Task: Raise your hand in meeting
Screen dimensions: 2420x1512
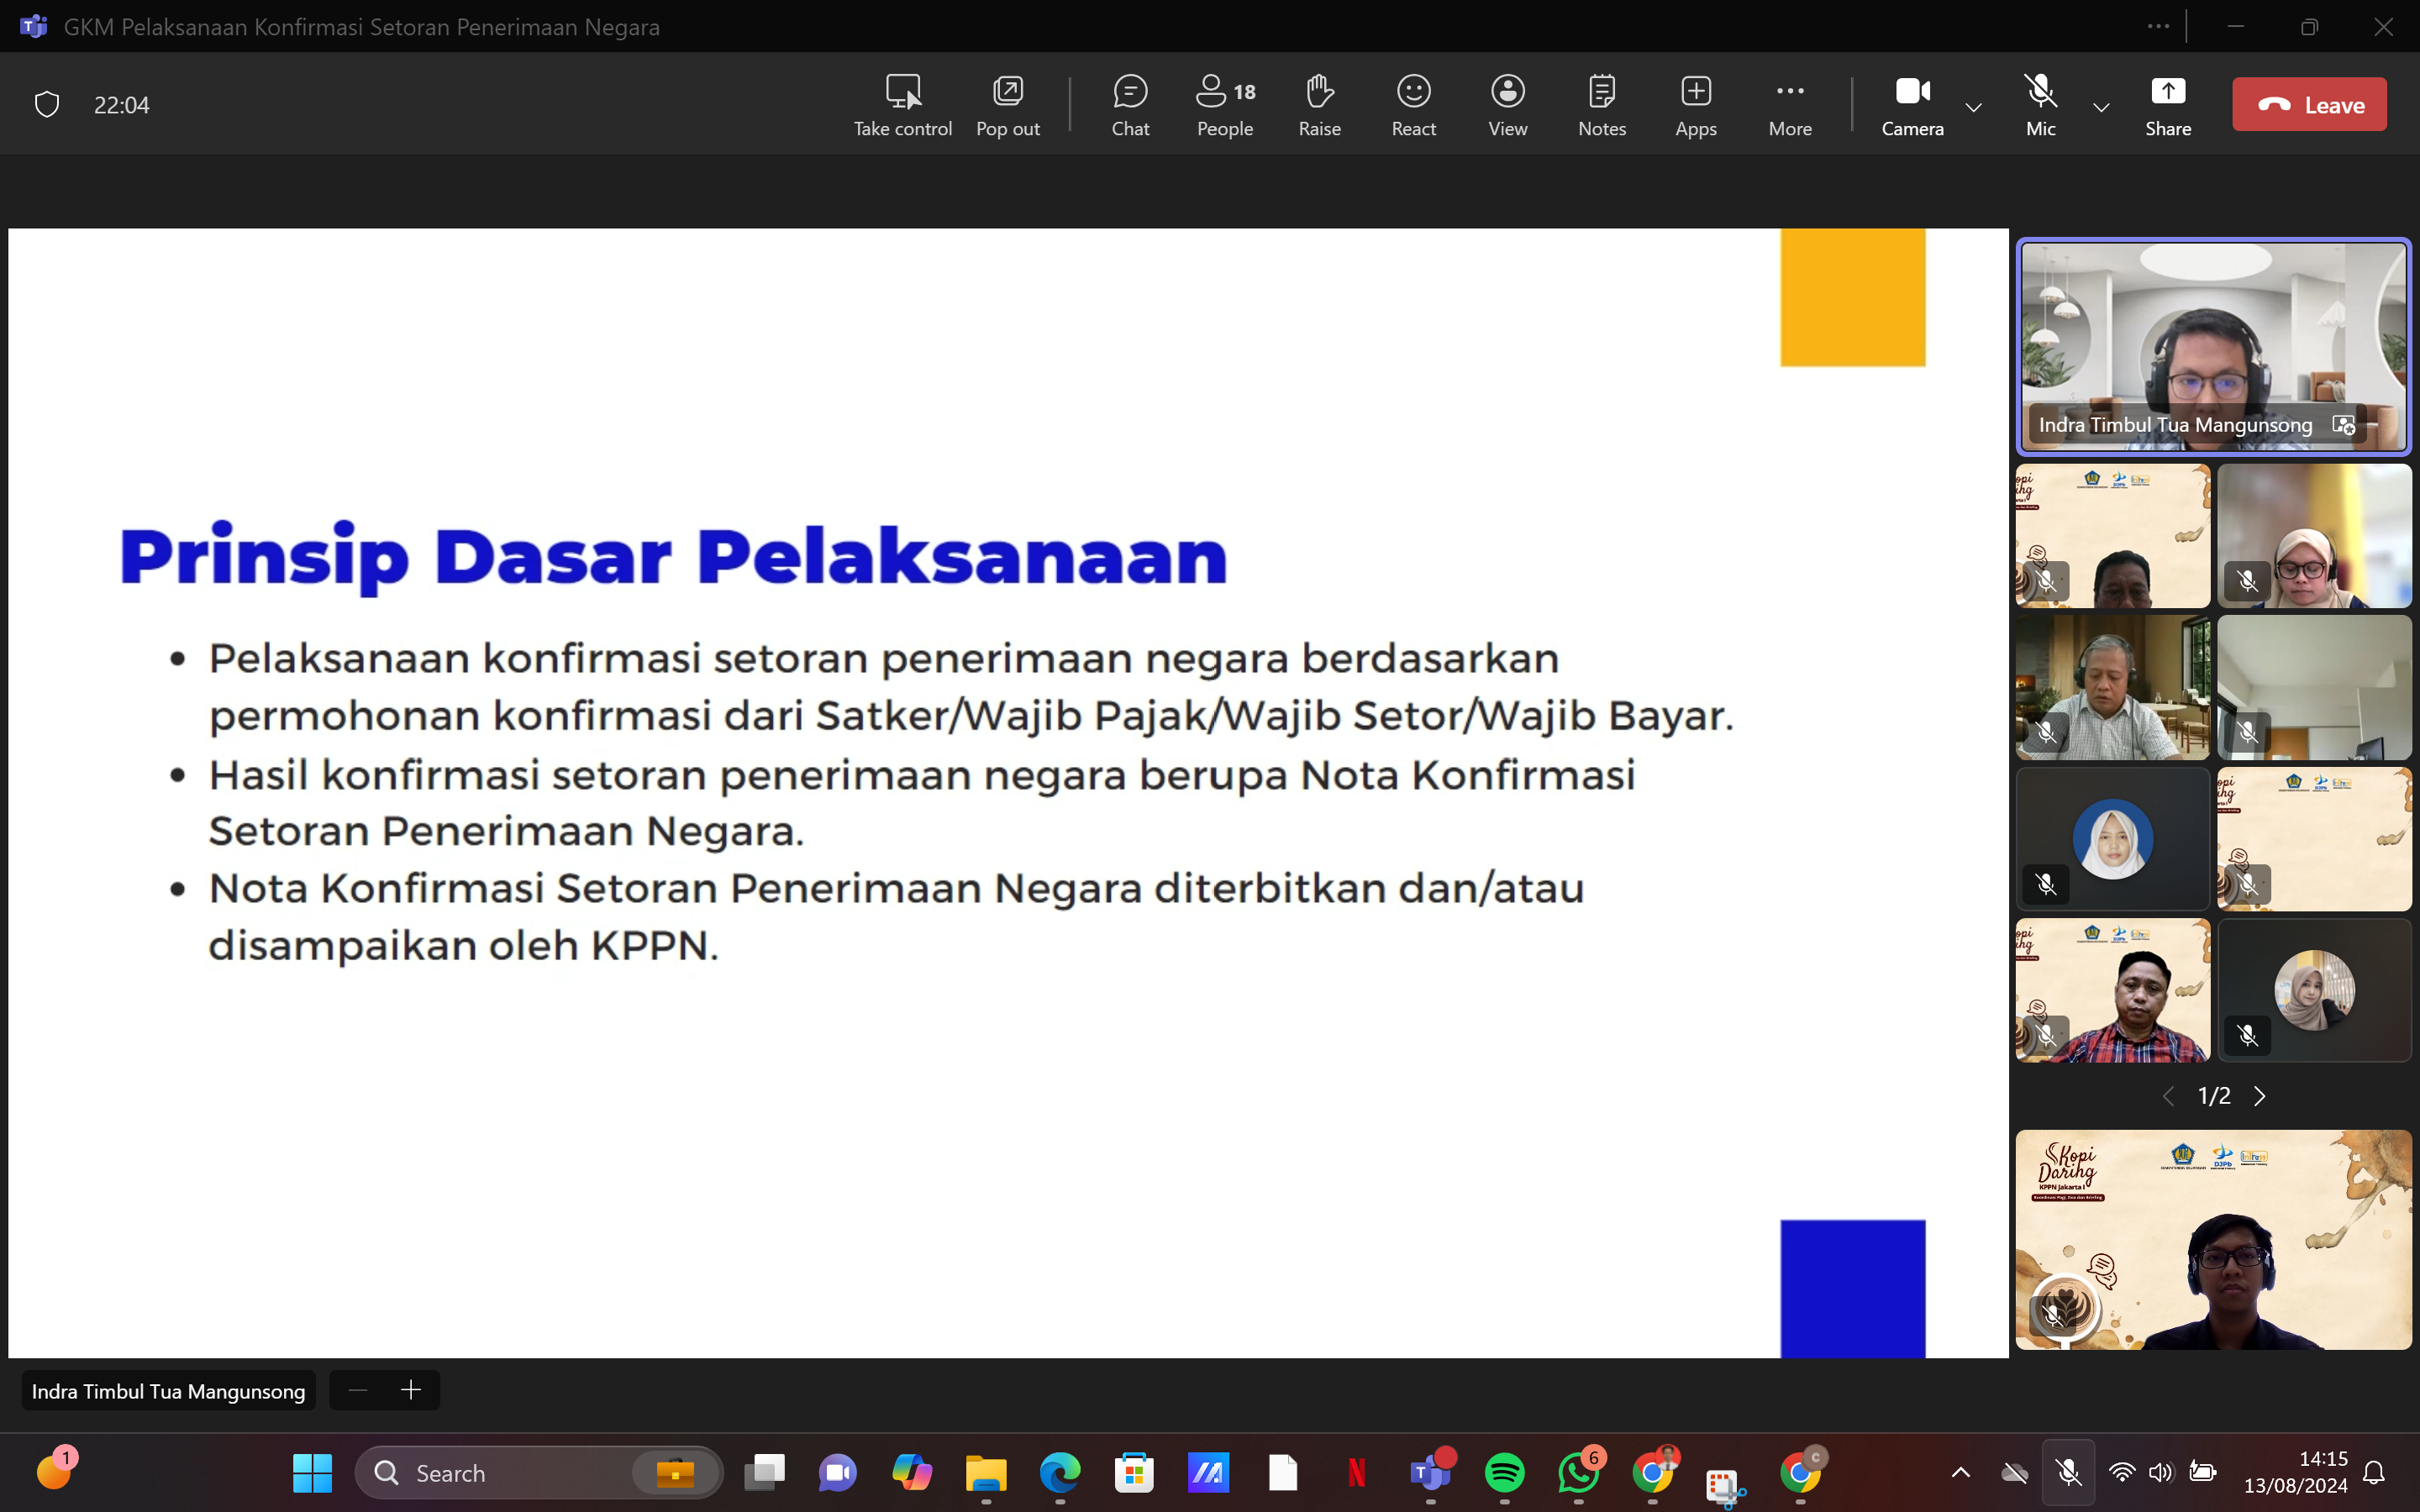Action: 1319,105
